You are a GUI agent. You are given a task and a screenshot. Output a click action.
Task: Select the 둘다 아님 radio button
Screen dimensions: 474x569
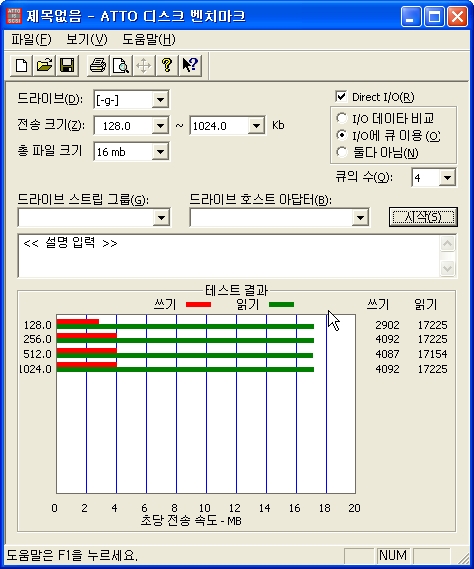pyautogui.click(x=341, y=152)
